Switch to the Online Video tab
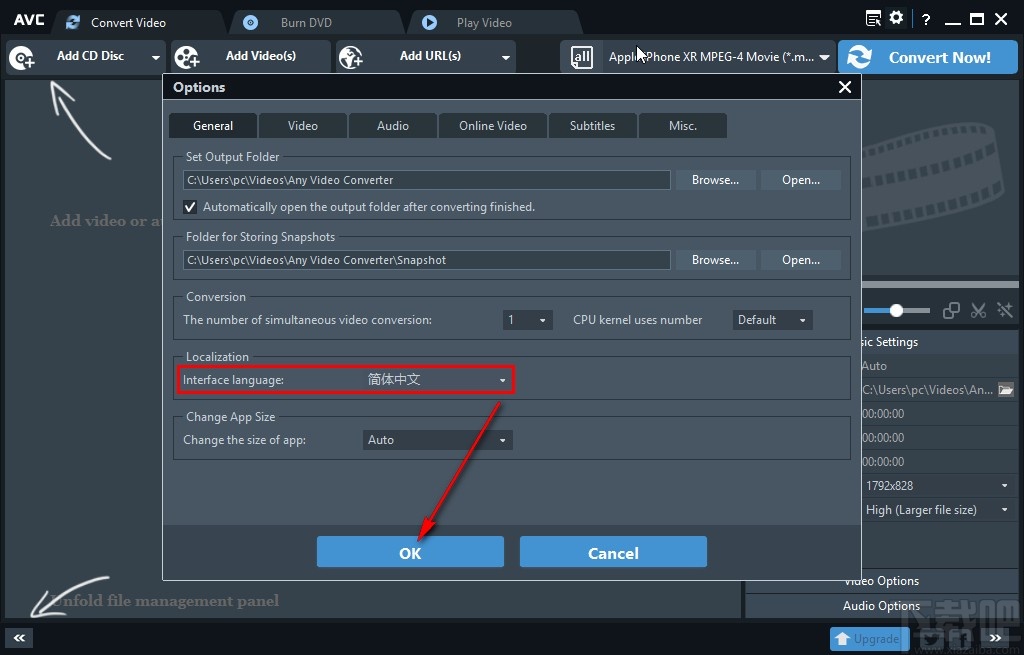The height and width of the screenshot is (655, 1024). tap(492, 126)
